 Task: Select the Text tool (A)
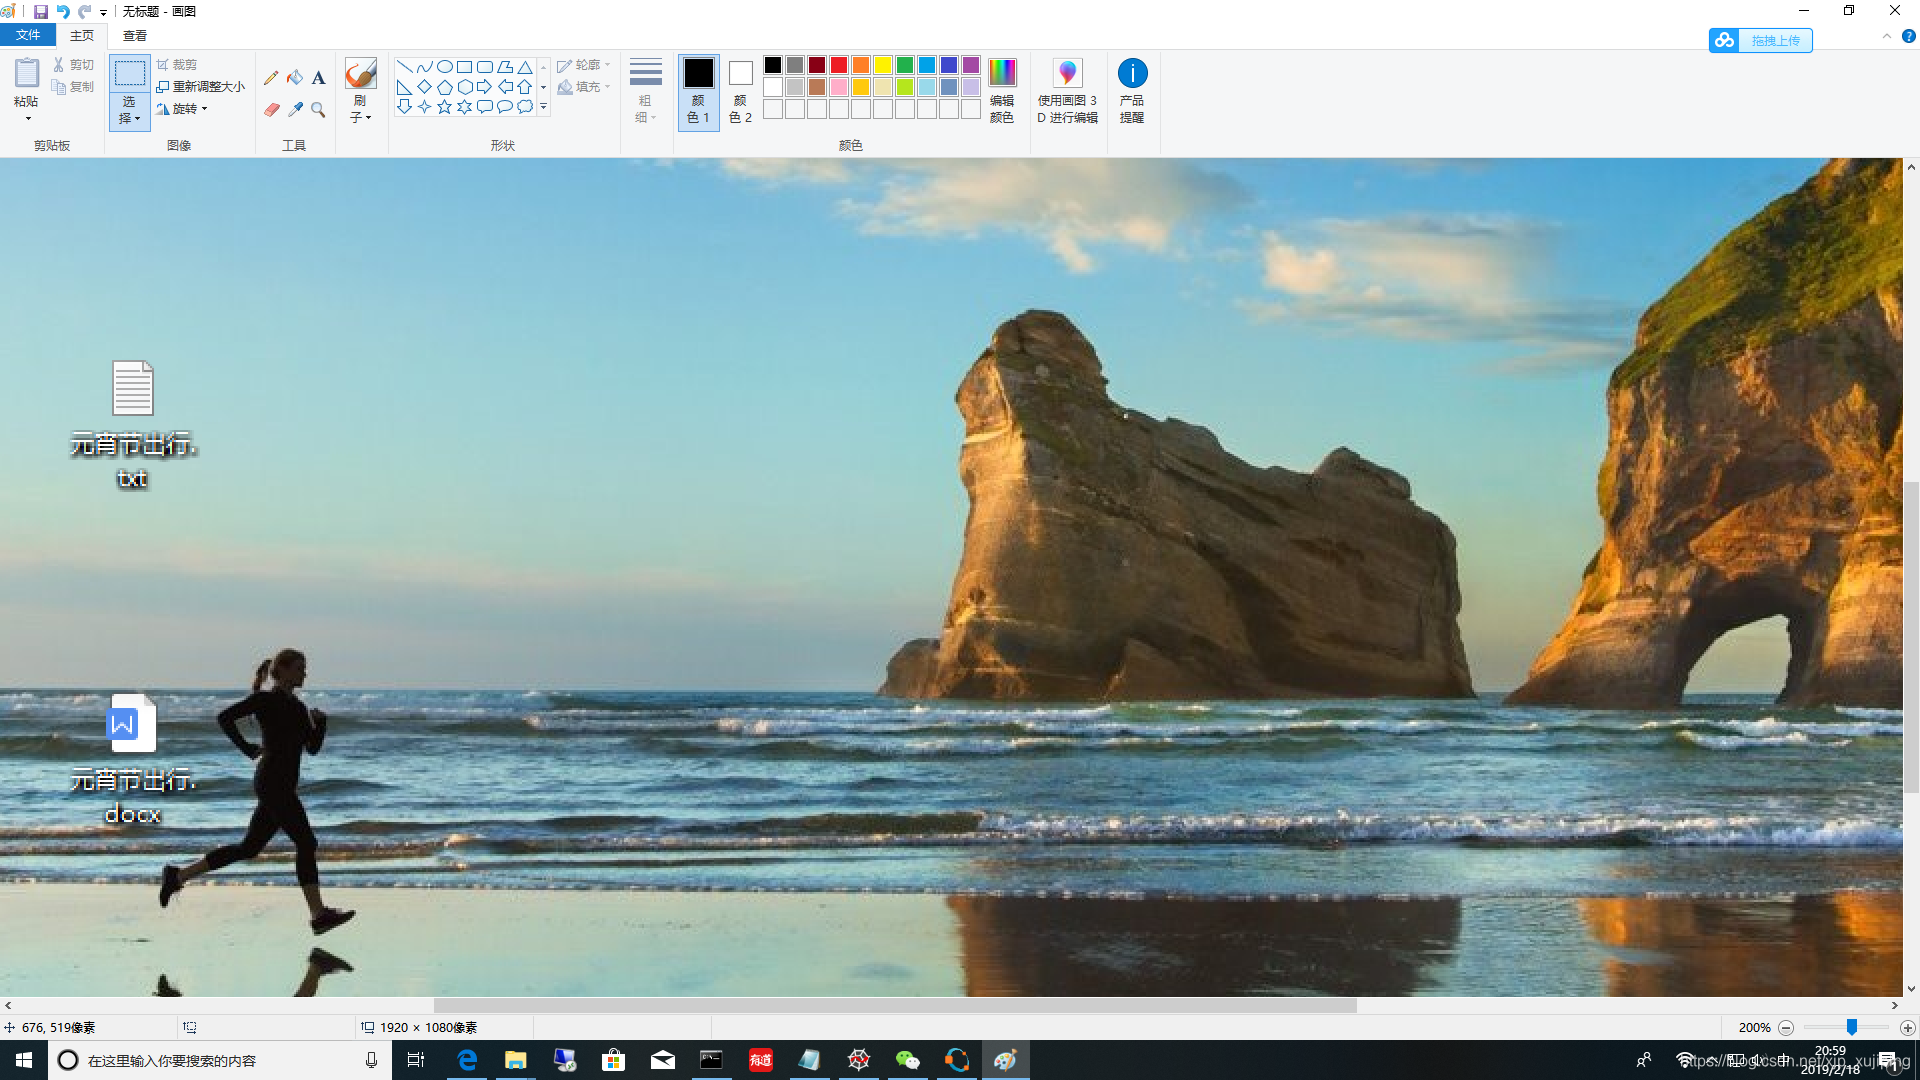tap(318, 78)
